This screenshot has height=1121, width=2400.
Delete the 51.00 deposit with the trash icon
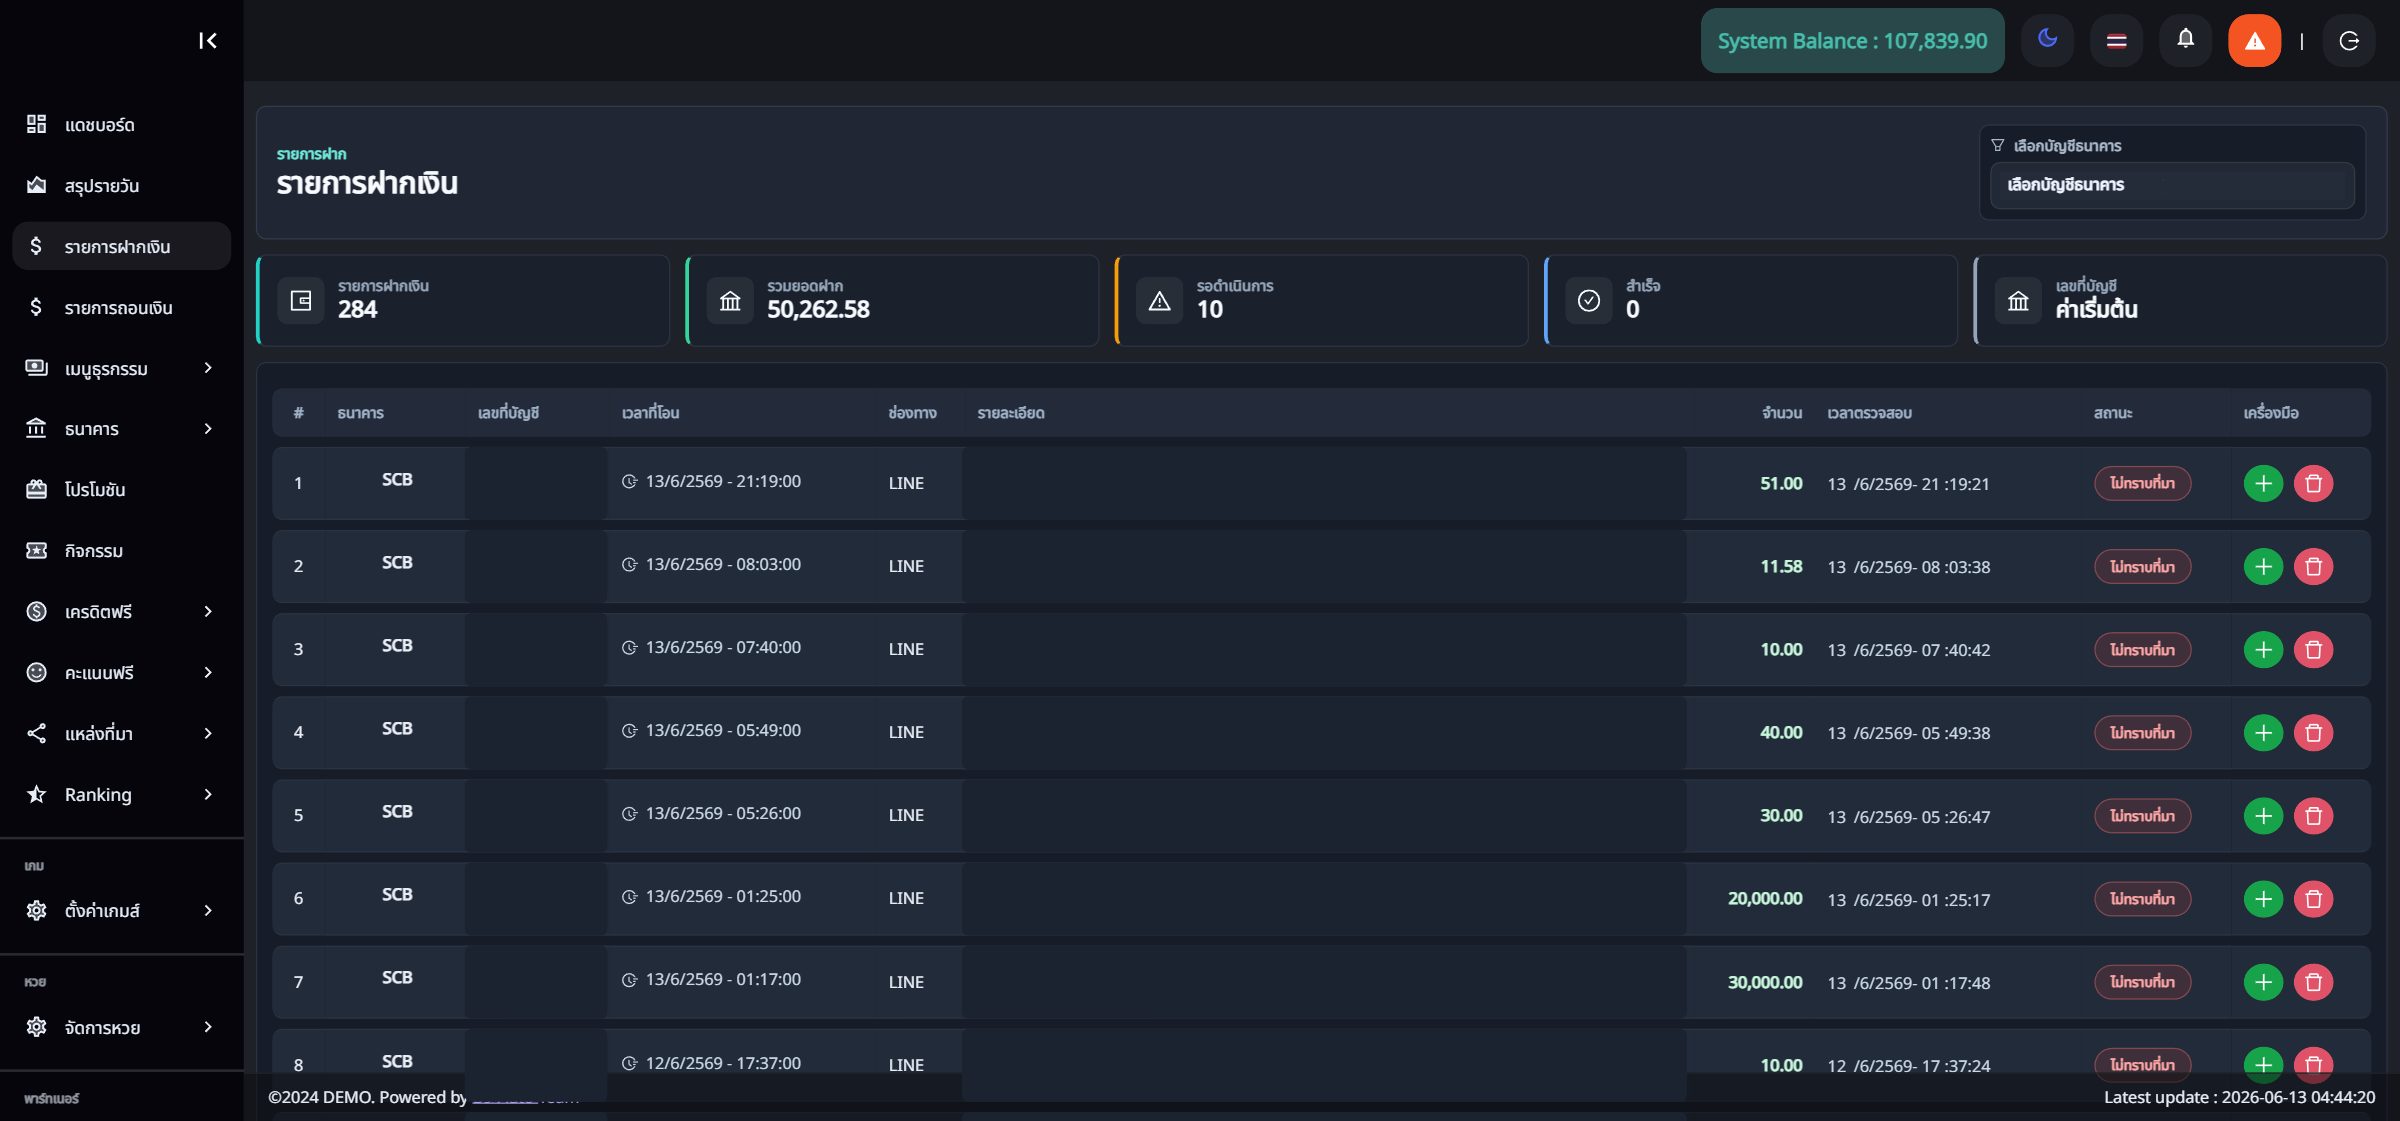click(x=2313, y=484)
